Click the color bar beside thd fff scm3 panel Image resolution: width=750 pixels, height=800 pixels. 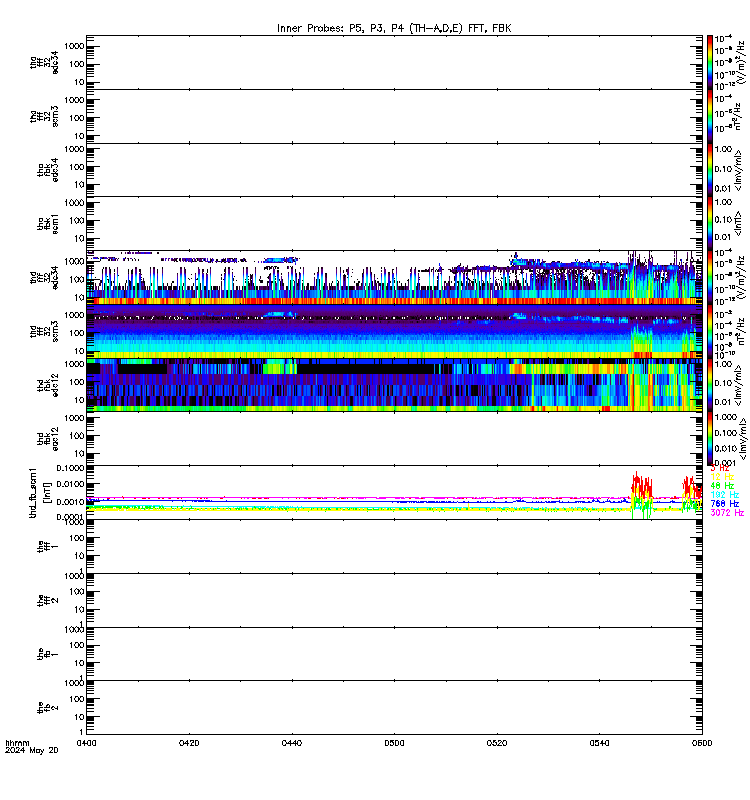pyautogui.click(x=710, y=332)
